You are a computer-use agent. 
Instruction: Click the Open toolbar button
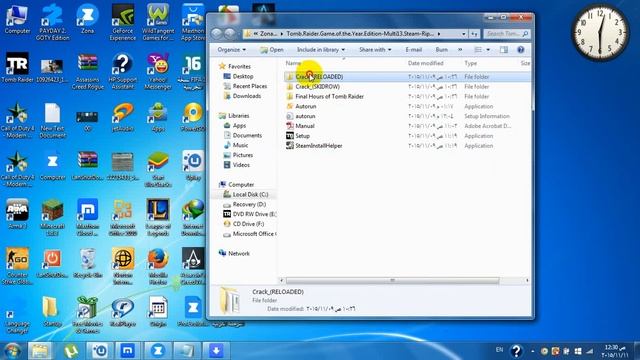pos(272,50)
